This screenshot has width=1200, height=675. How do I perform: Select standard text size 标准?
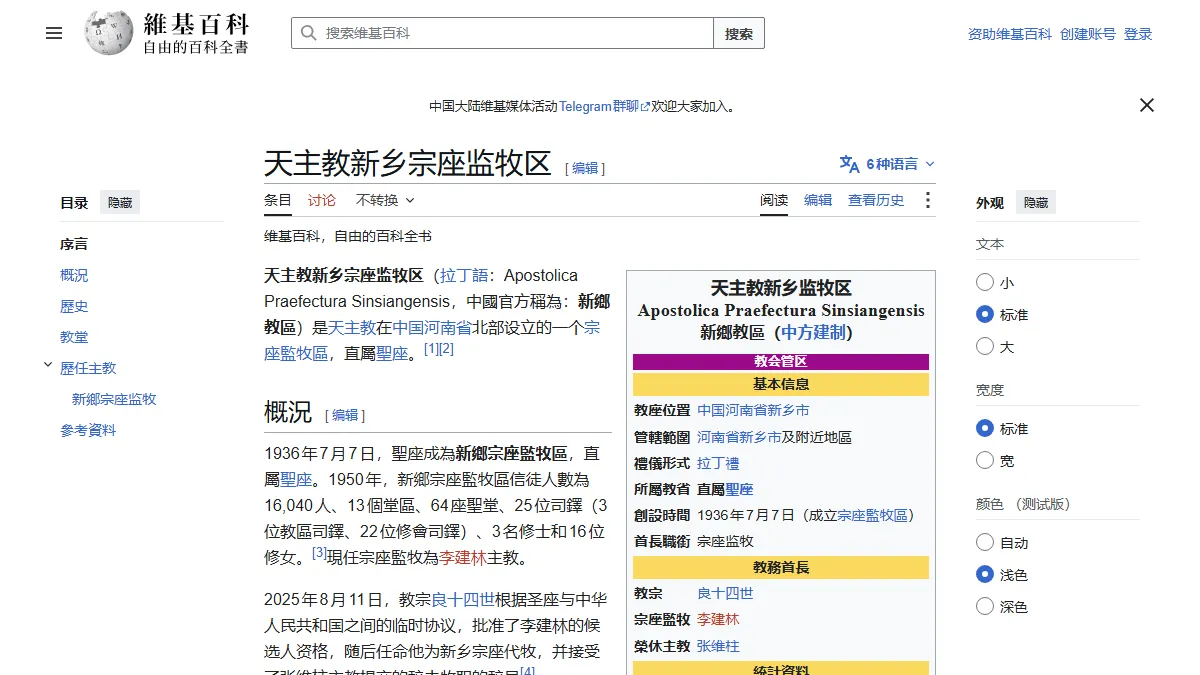[985, 314]
